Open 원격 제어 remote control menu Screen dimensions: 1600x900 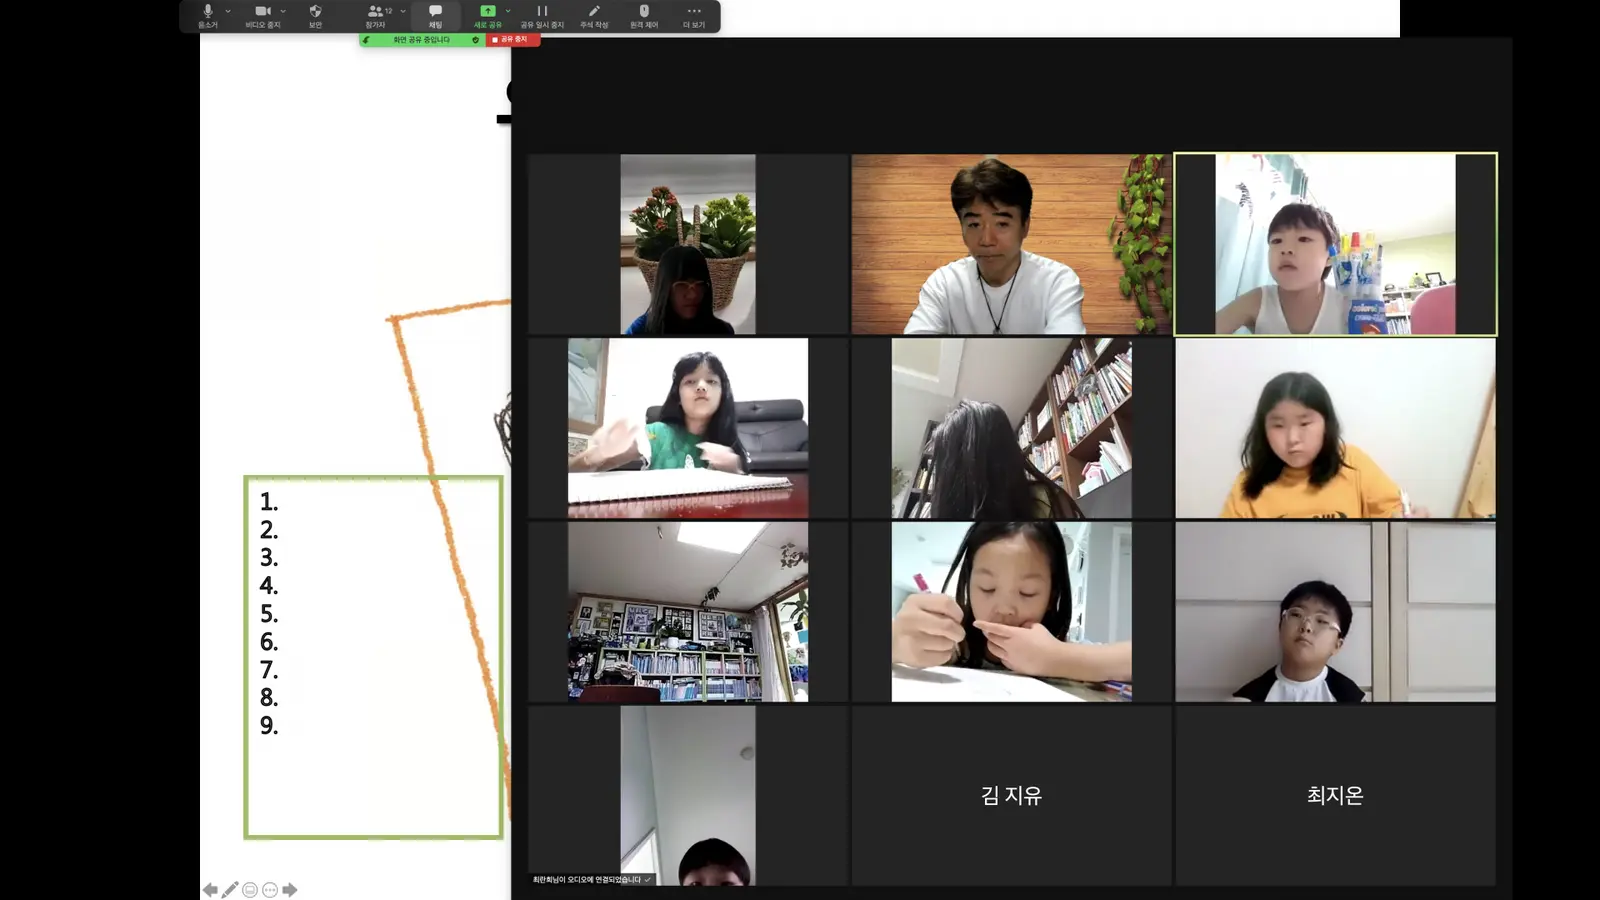(x=644, y=16)
